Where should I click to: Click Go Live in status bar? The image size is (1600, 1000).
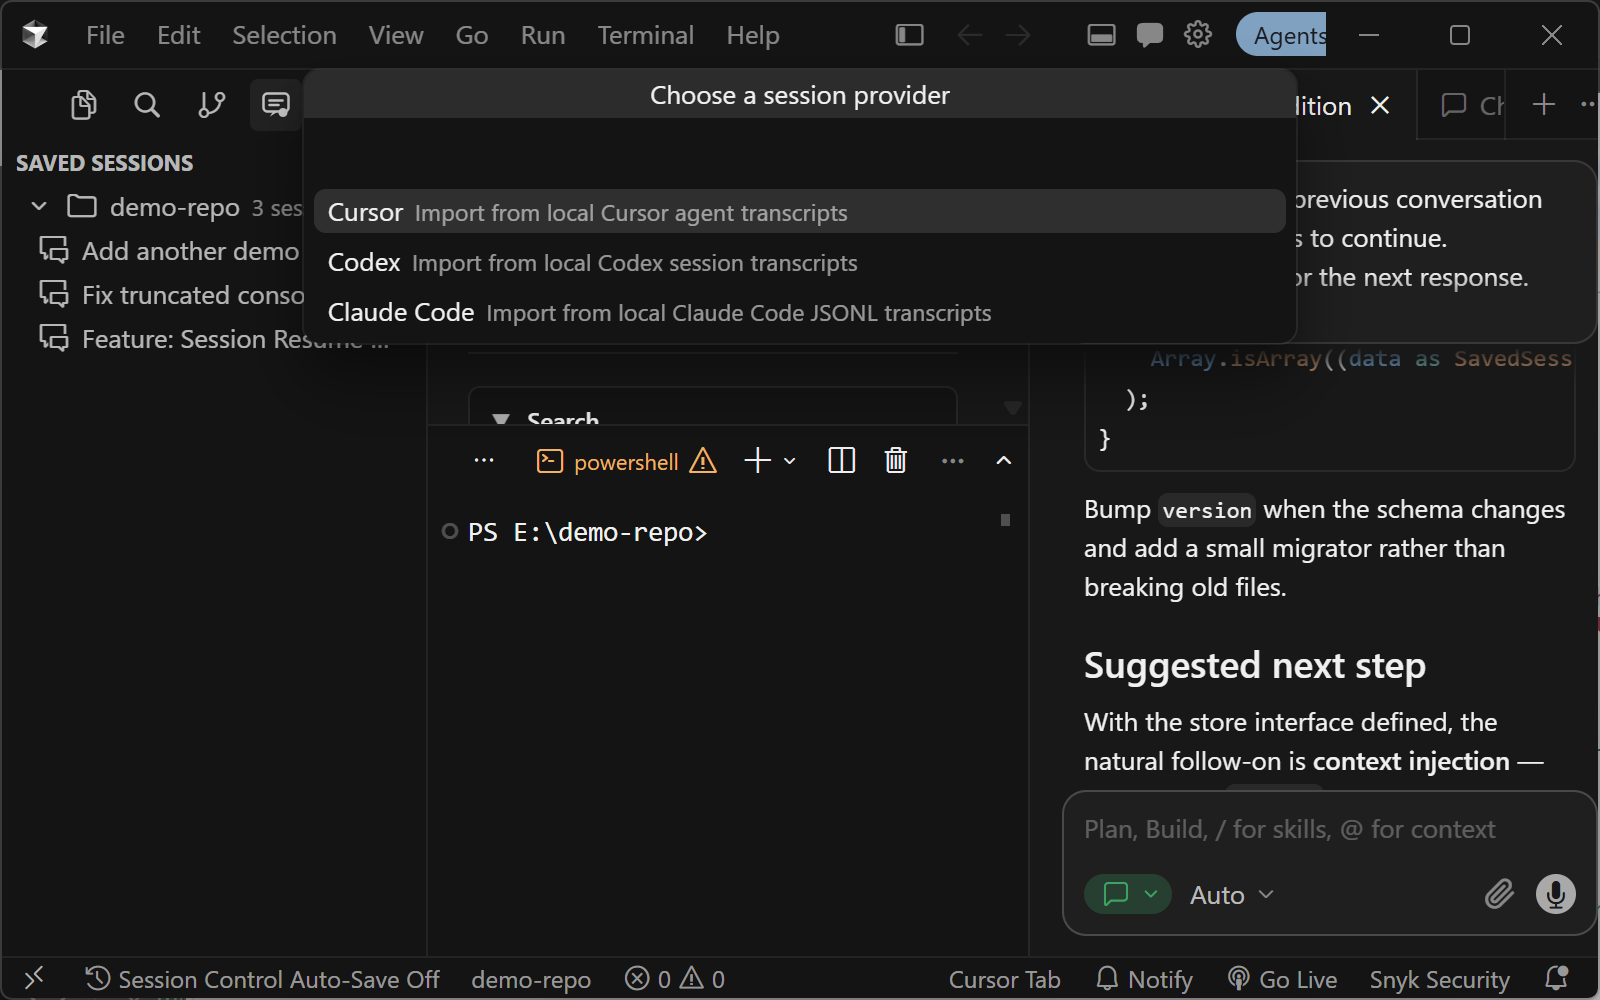[x=1282, y=979]
